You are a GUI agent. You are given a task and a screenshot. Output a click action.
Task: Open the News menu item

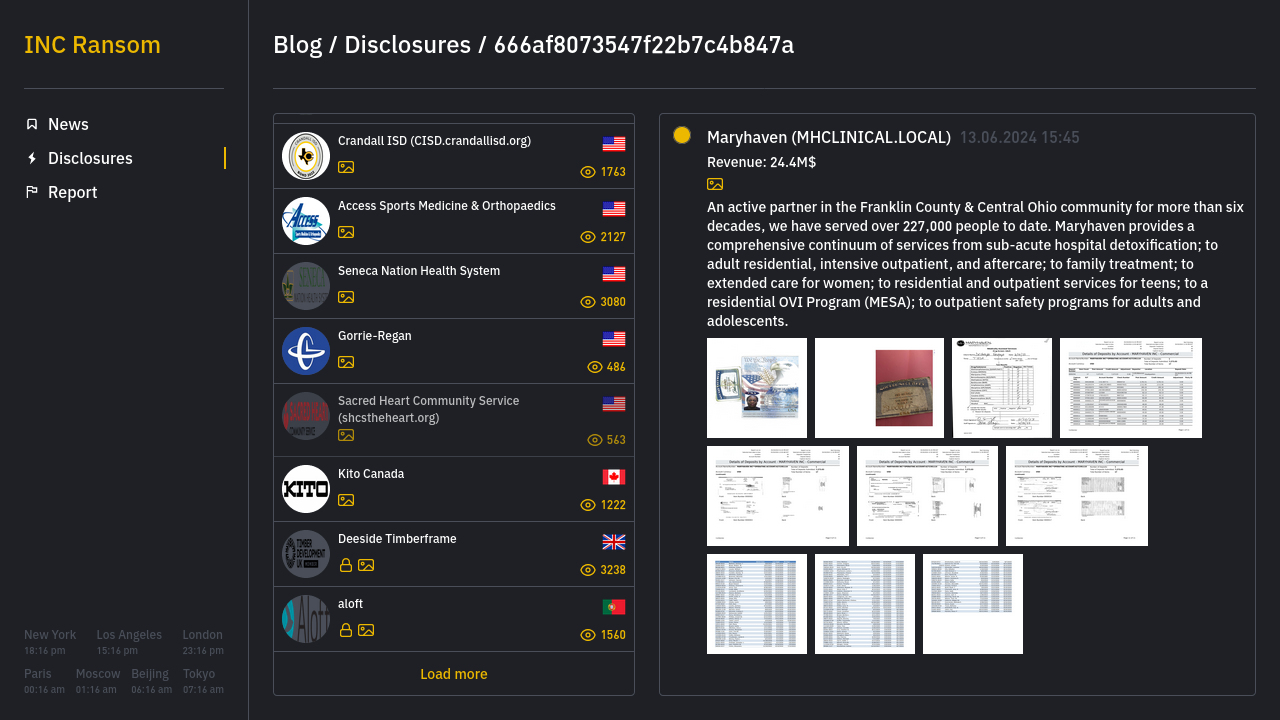68,124
